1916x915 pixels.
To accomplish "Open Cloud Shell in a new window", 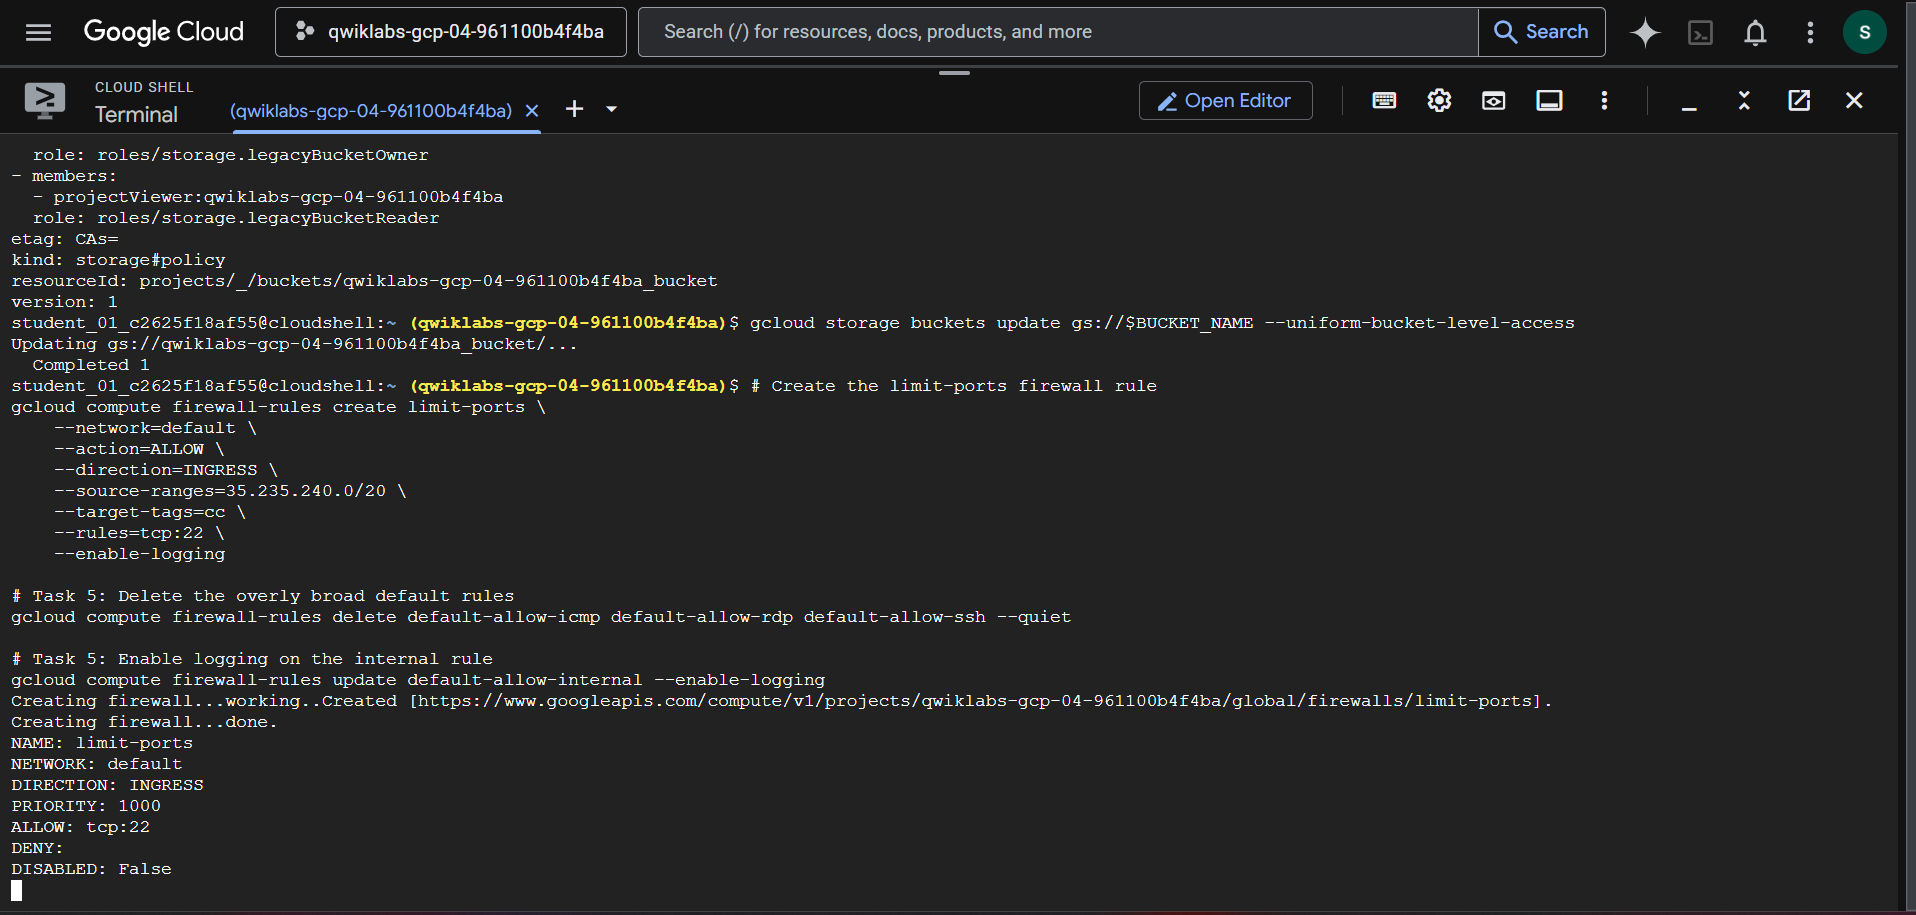I will click(x=1799, y=100).
